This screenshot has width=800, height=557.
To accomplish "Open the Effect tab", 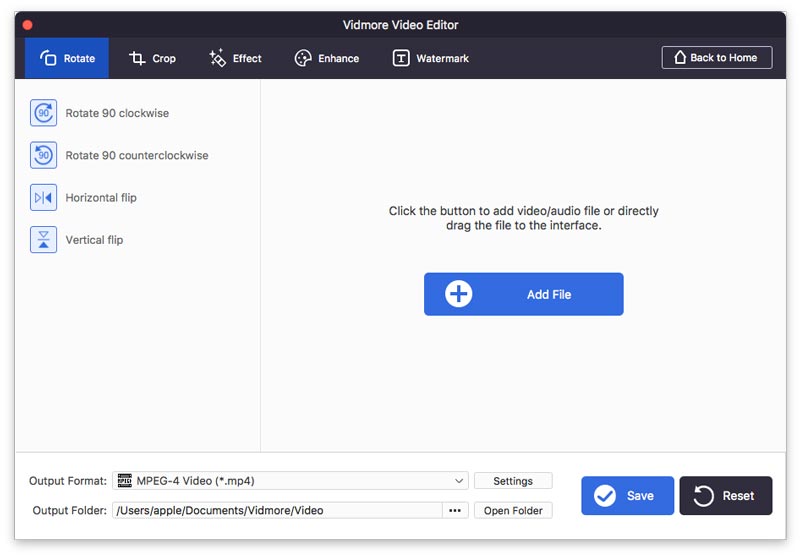I will [x=235, y=58].
